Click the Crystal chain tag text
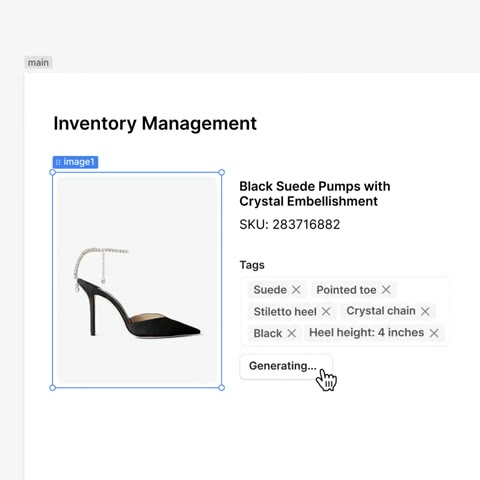Screen dimensions: 480x480 [381, 311]
